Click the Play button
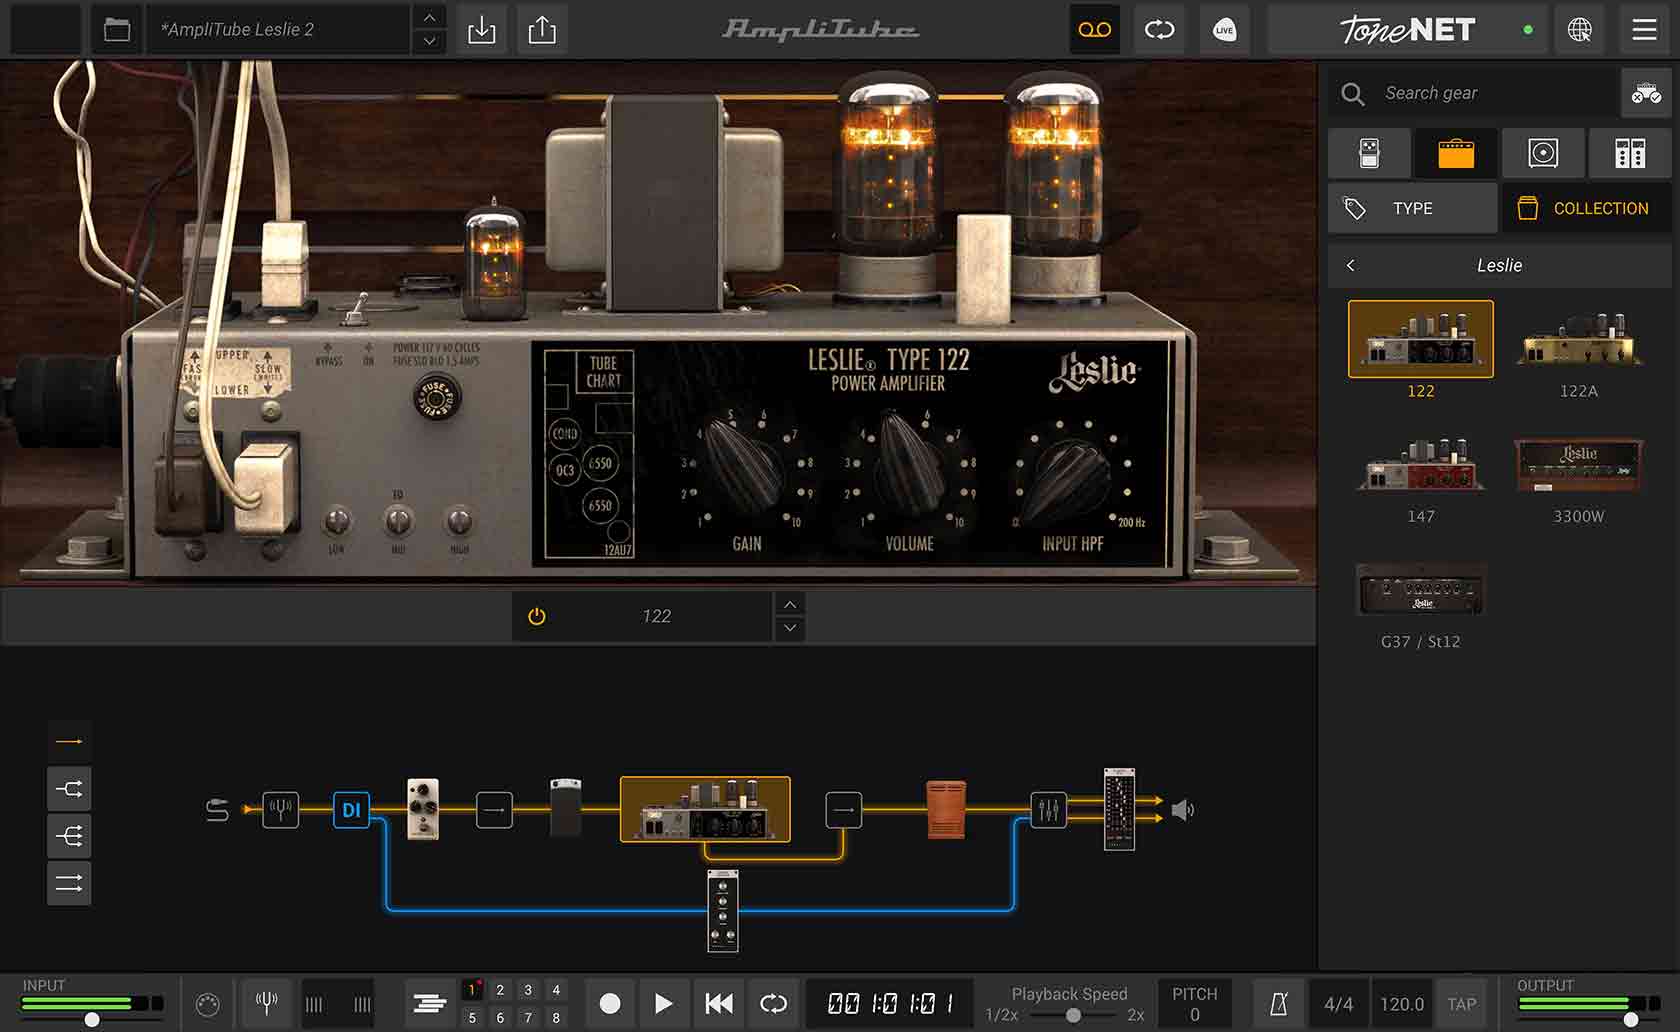 (x=662, y=1003)
